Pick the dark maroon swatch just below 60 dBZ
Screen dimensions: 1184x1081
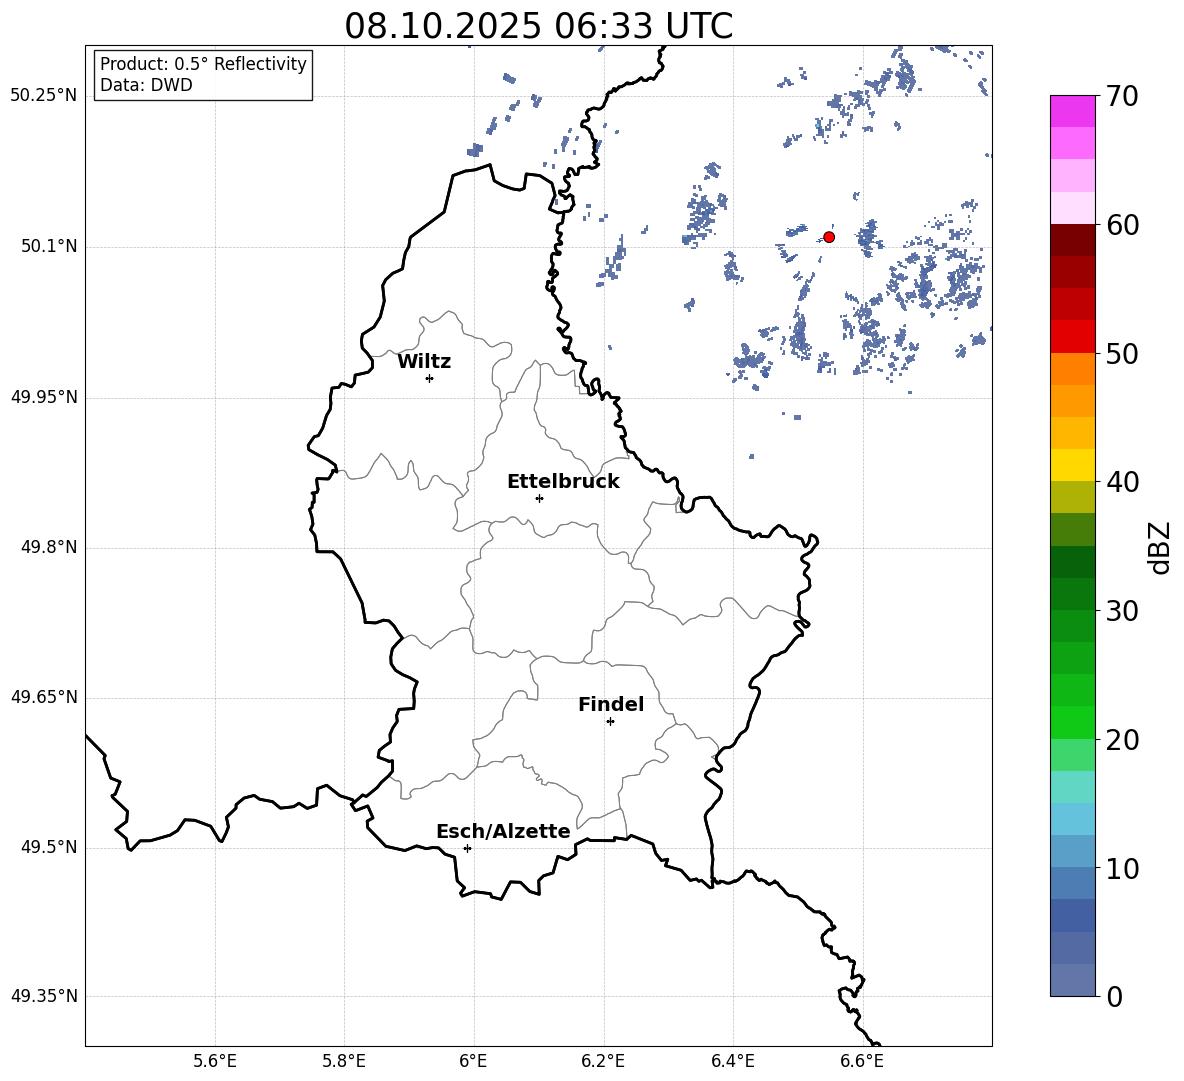coord(1073,240)
